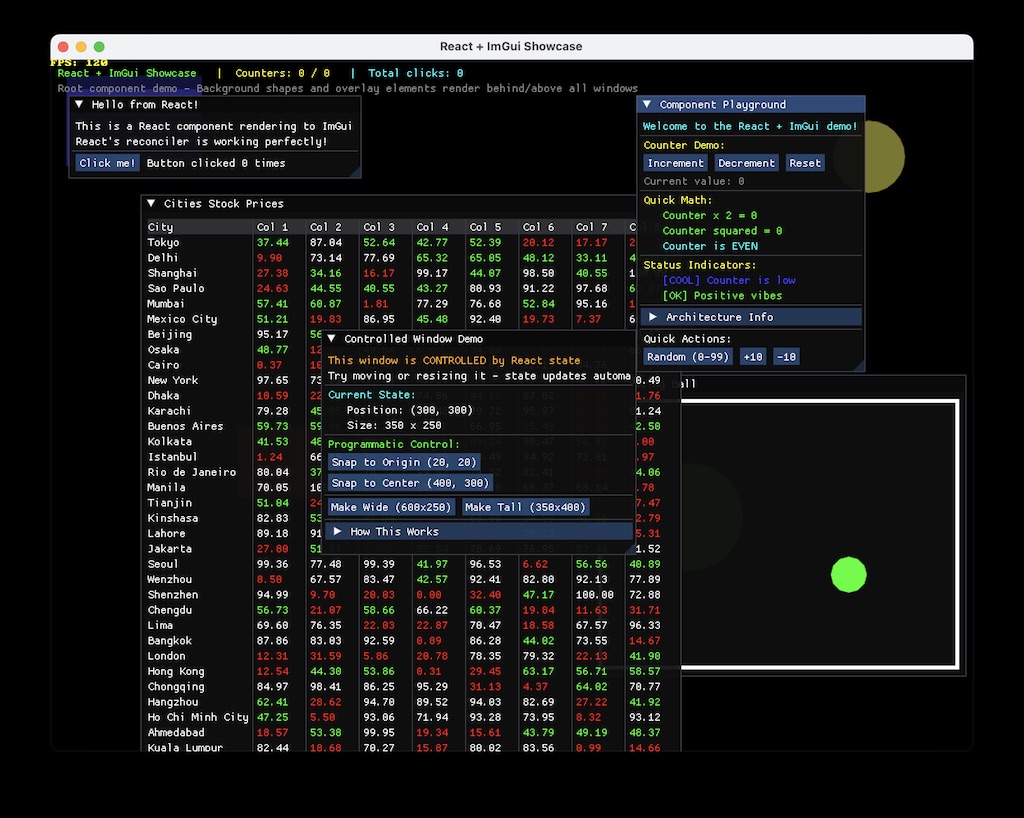This screenshot has width=1024, height=818.
Task: Select Delhi Col 1 value 9.90
Action: coord(269,258)
